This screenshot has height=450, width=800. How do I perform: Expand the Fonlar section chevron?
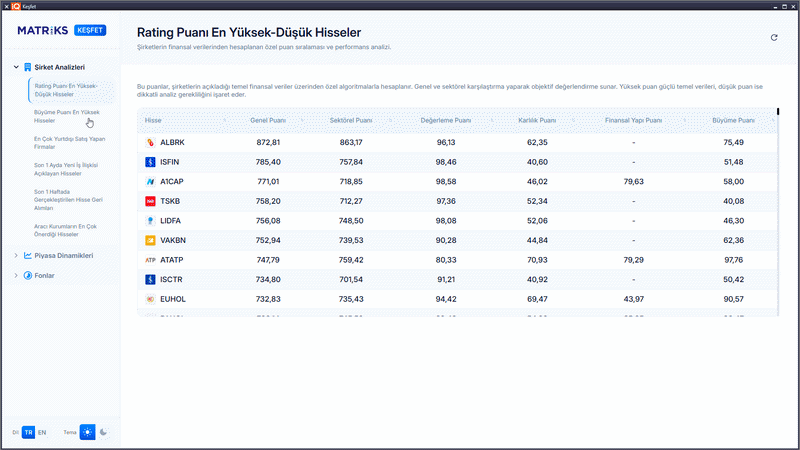tap(15, 275)
